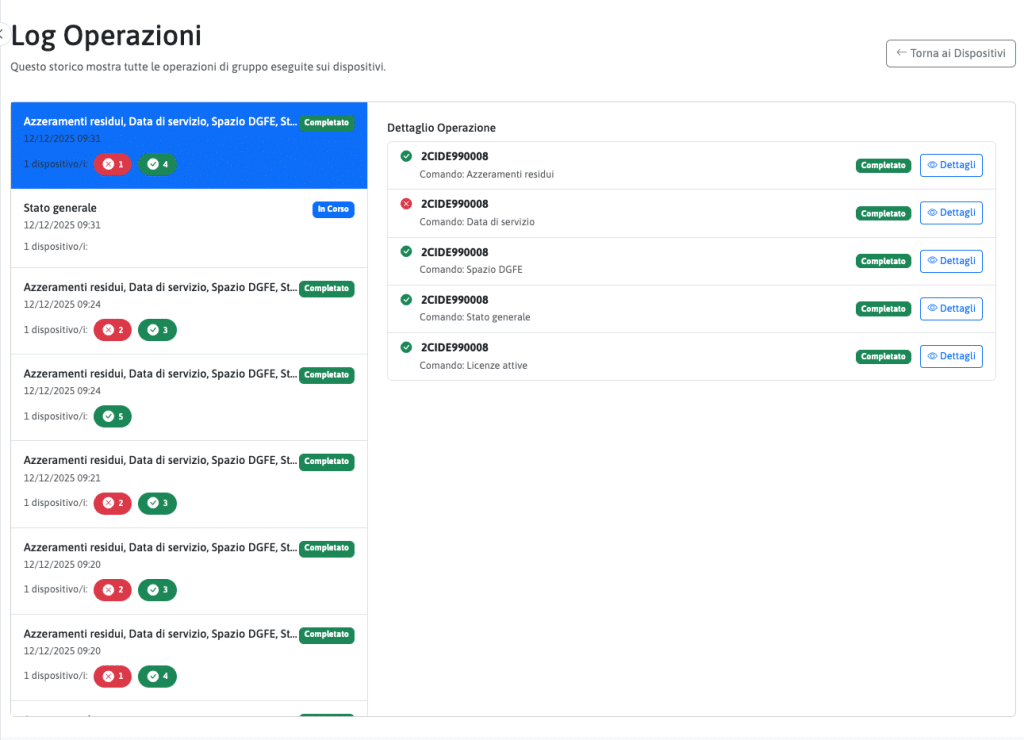1024x740 pixels.
Task: Click green 4 success badge in selected operation
Action: pyautogui.click(x=157, y=164)
